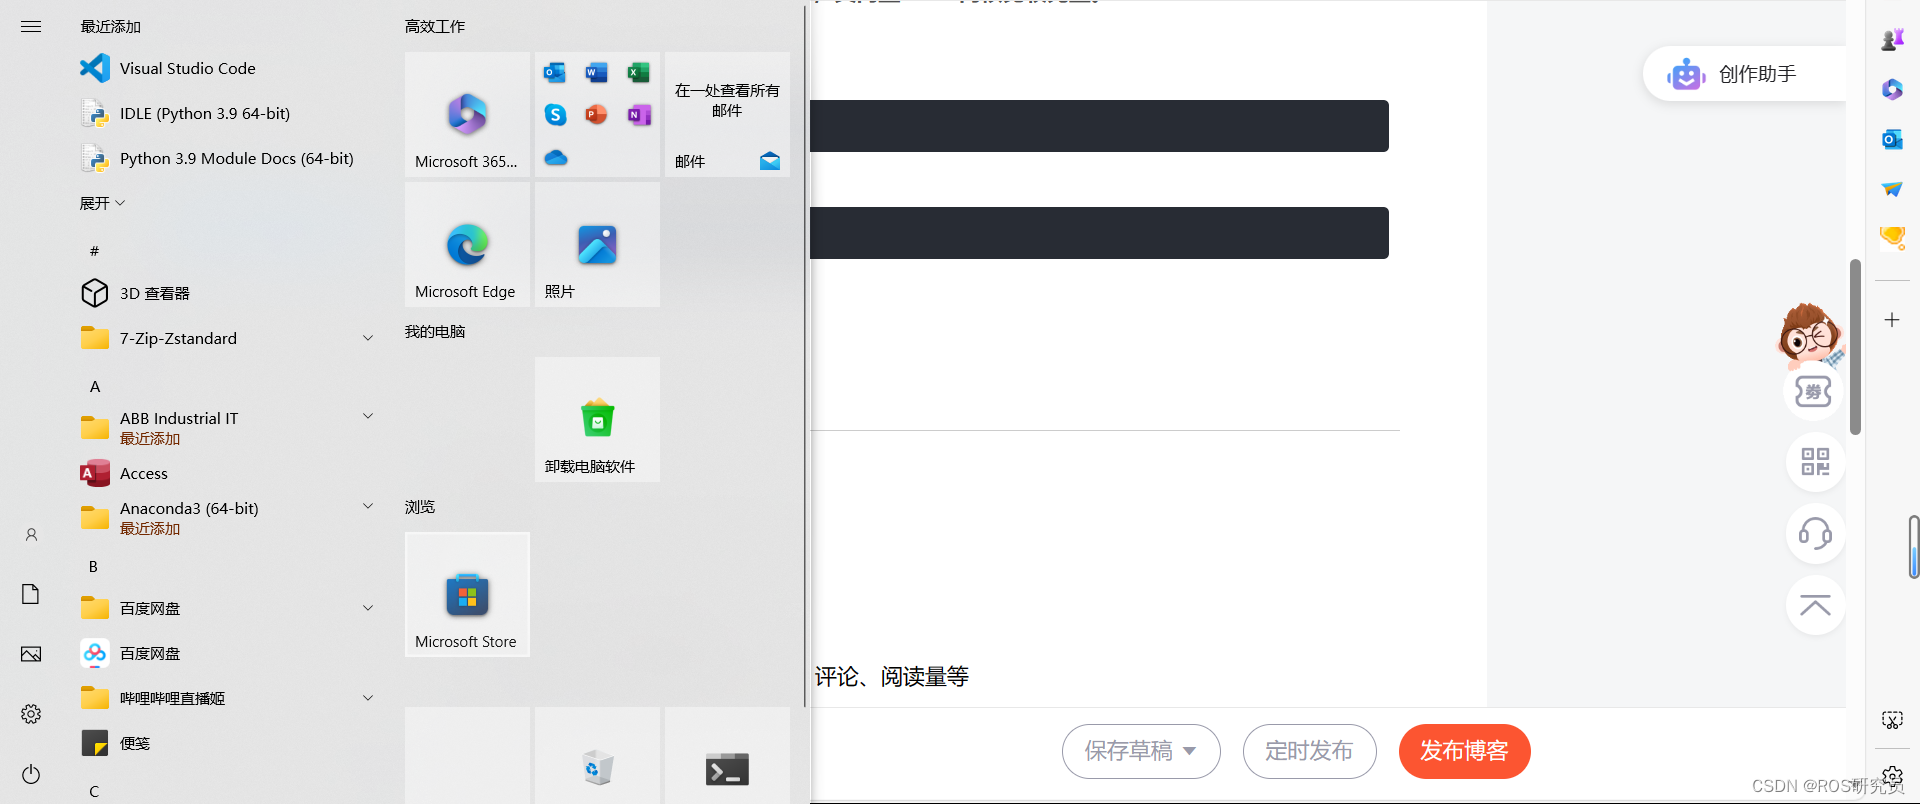This screenshot has height=804, width=1920.
Task: Click the 我的电脑 tile group header
Action: [435, 332]
